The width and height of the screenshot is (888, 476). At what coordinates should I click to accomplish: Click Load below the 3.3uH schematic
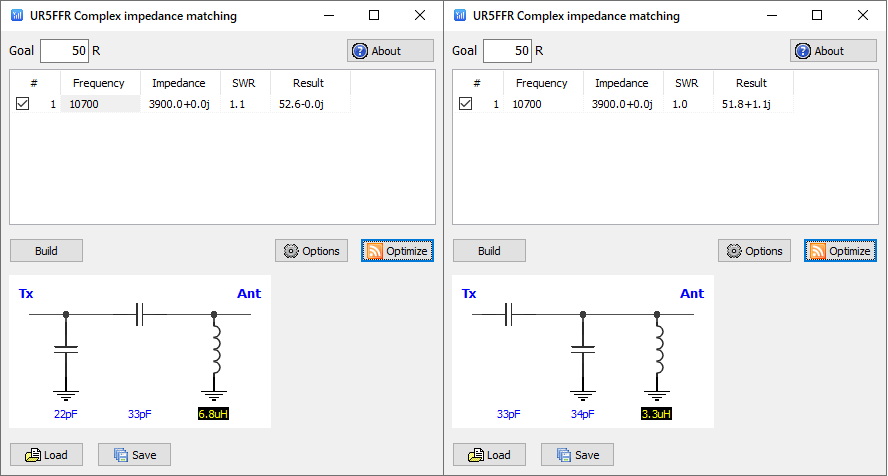coord(489,455)
